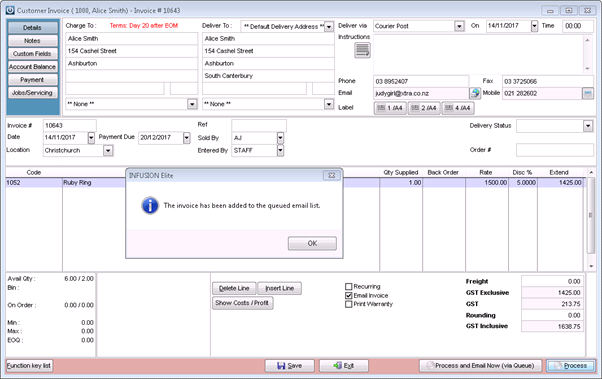The height and width of the screenshot is (379, 602).
Task: Click the Fax number field
Action: coord(548,81)
